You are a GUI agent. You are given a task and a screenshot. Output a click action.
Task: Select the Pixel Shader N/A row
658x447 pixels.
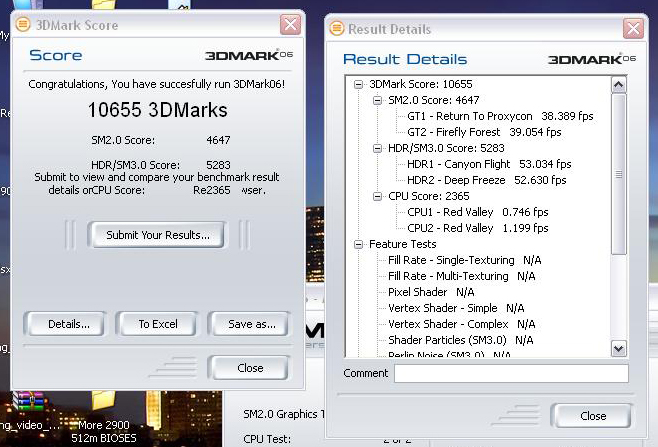pos(431,292)
